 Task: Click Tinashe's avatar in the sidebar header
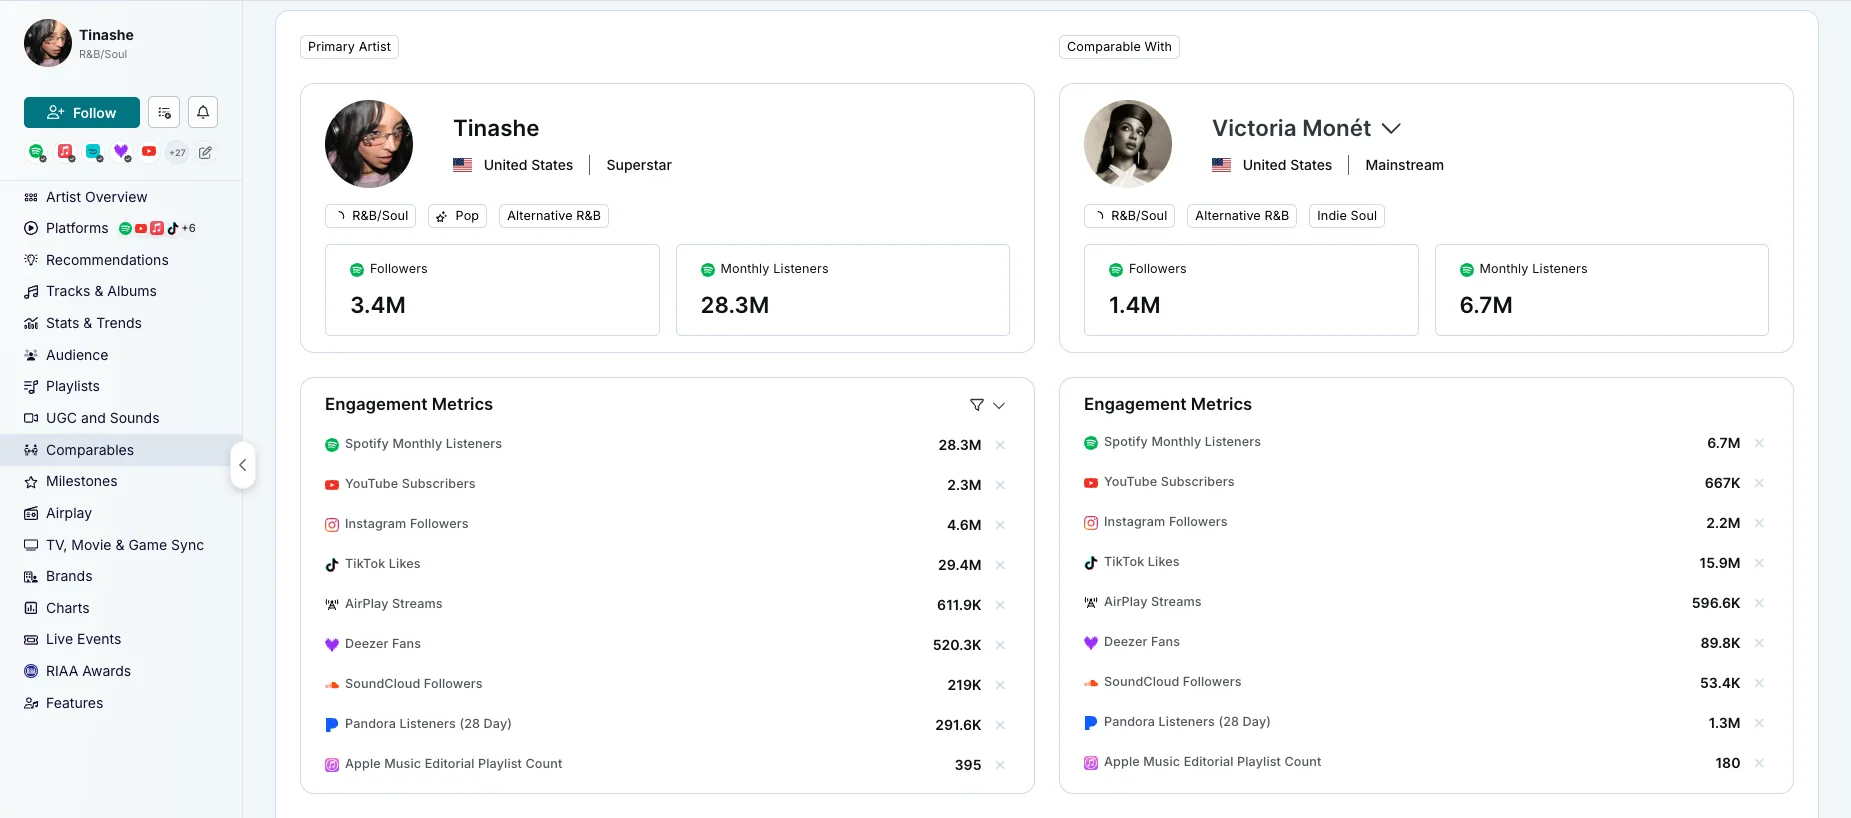(x=48, y=43)
